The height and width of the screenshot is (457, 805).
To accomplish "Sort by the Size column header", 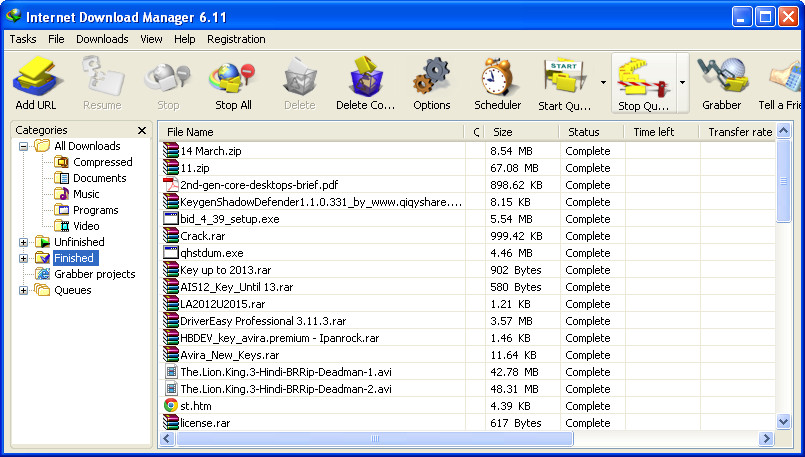I will (521, 132).
